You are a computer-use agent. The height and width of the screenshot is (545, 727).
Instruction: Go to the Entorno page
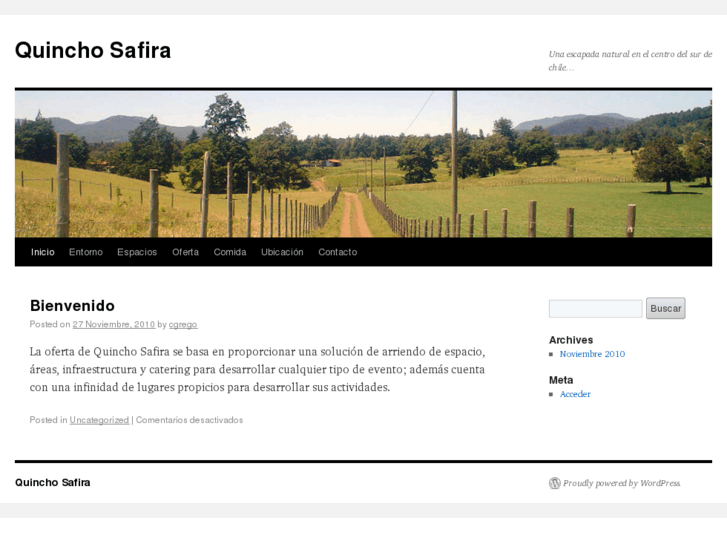86,252
